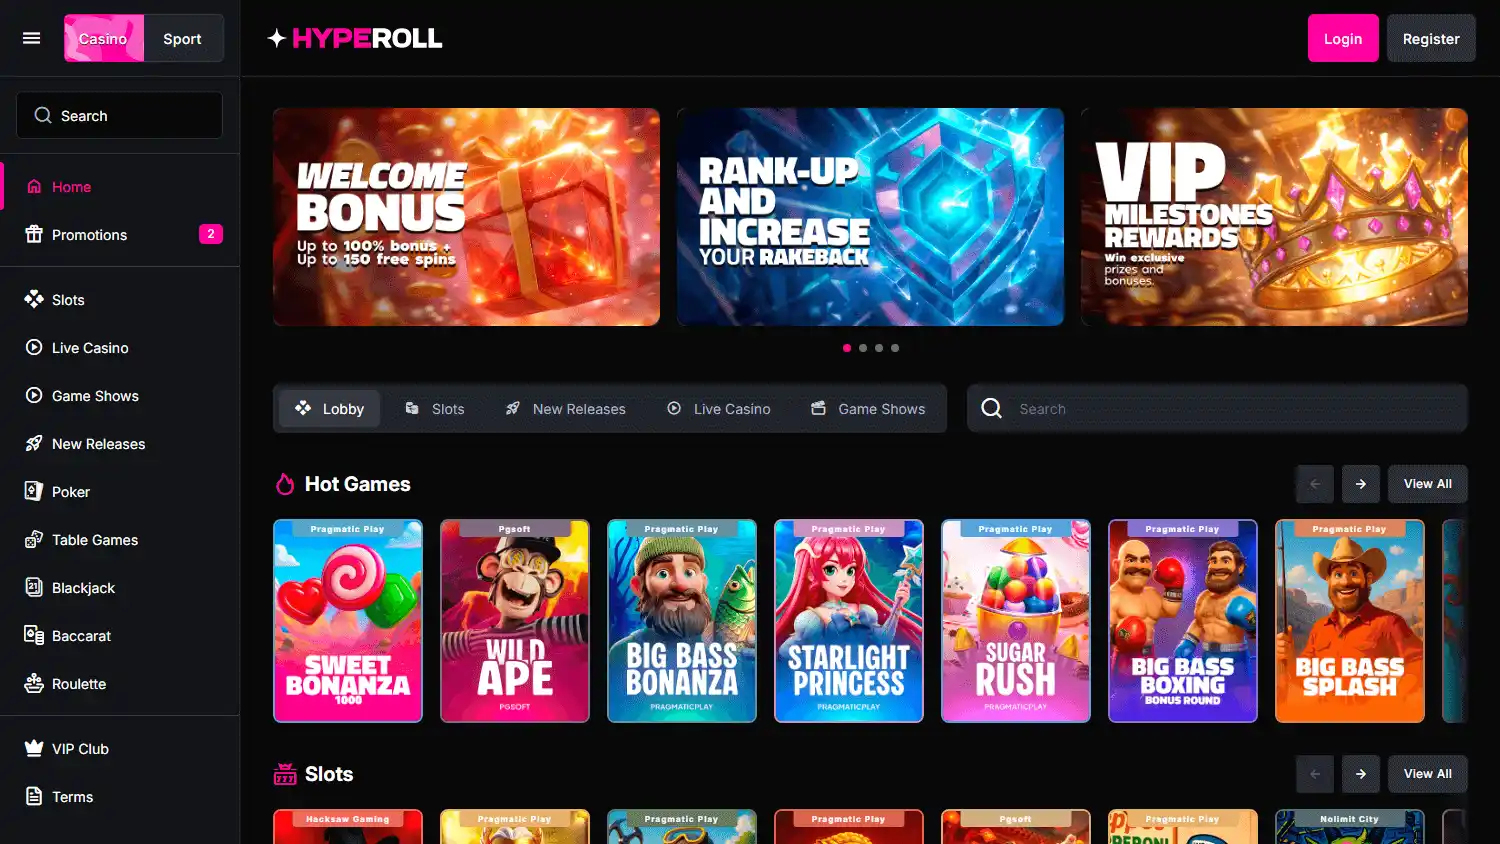Click the Poker sidebar link text

tap(71, 492)
